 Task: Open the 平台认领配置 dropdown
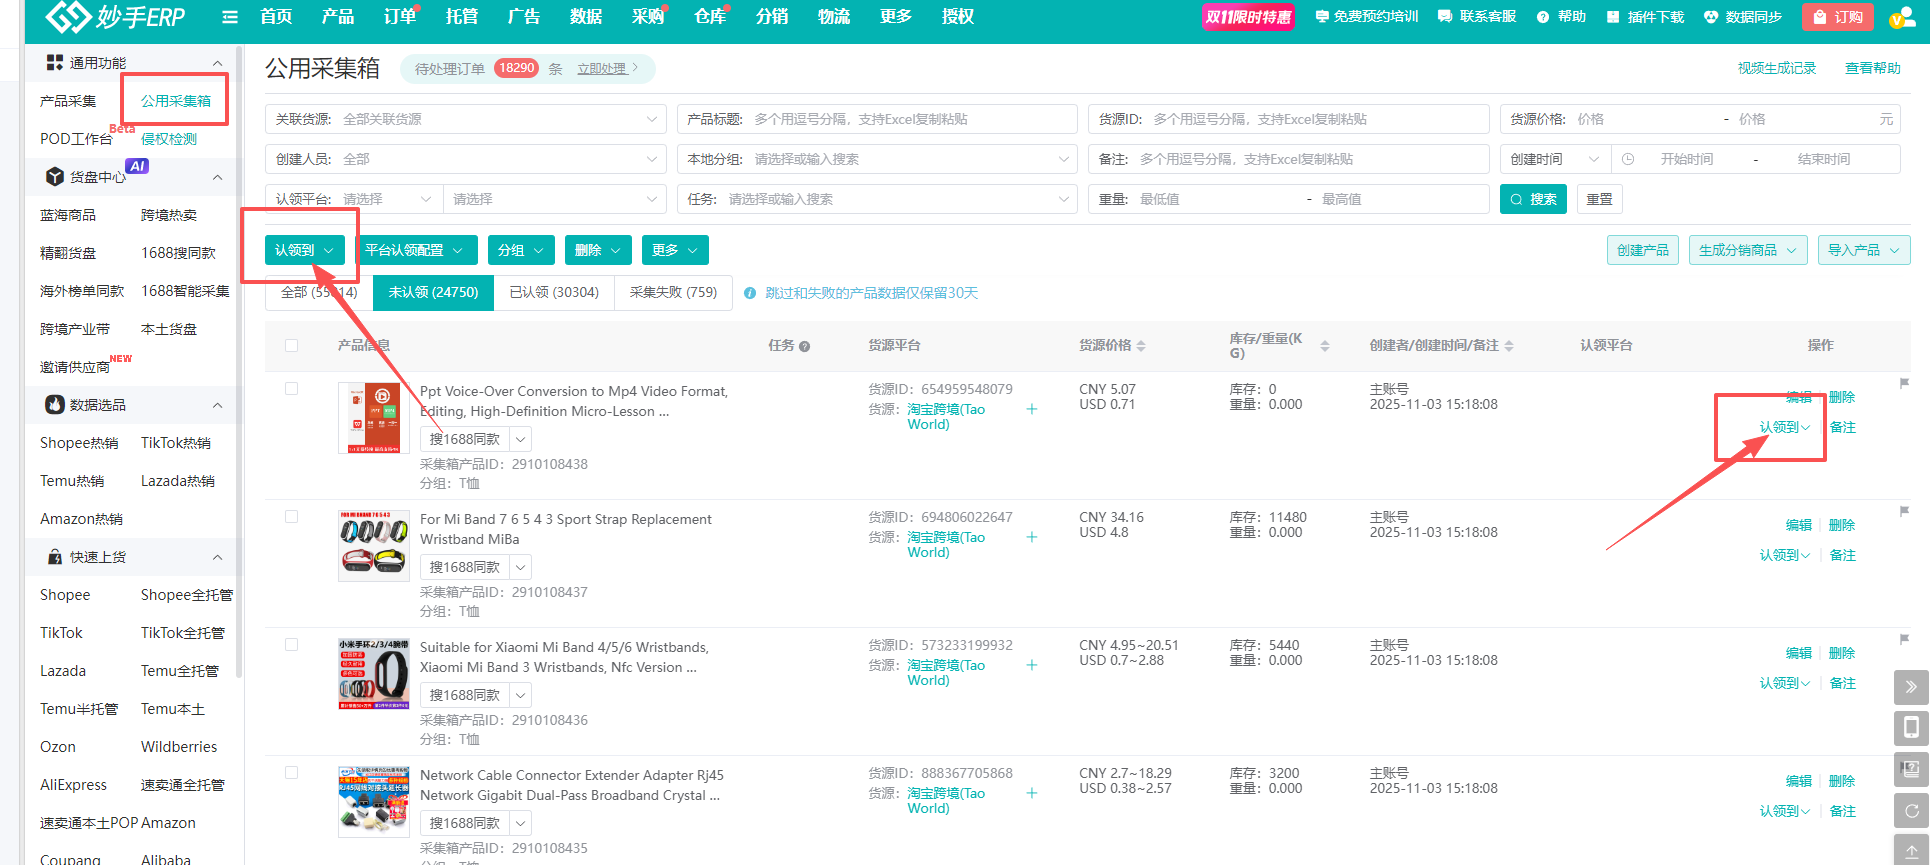point(414,250)
